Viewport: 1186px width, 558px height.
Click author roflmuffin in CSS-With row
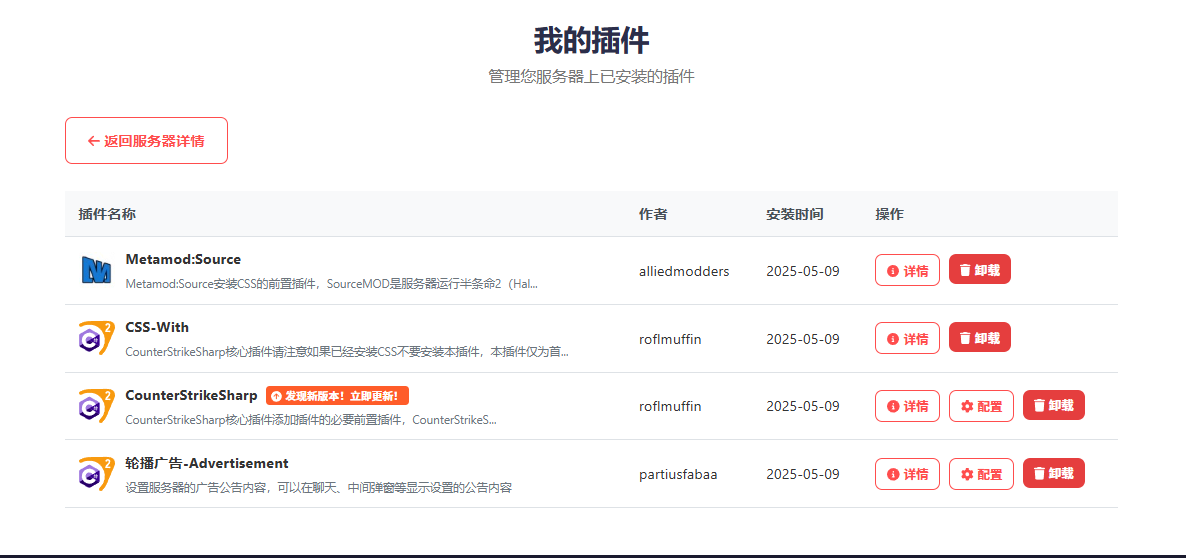pos(670,339)
